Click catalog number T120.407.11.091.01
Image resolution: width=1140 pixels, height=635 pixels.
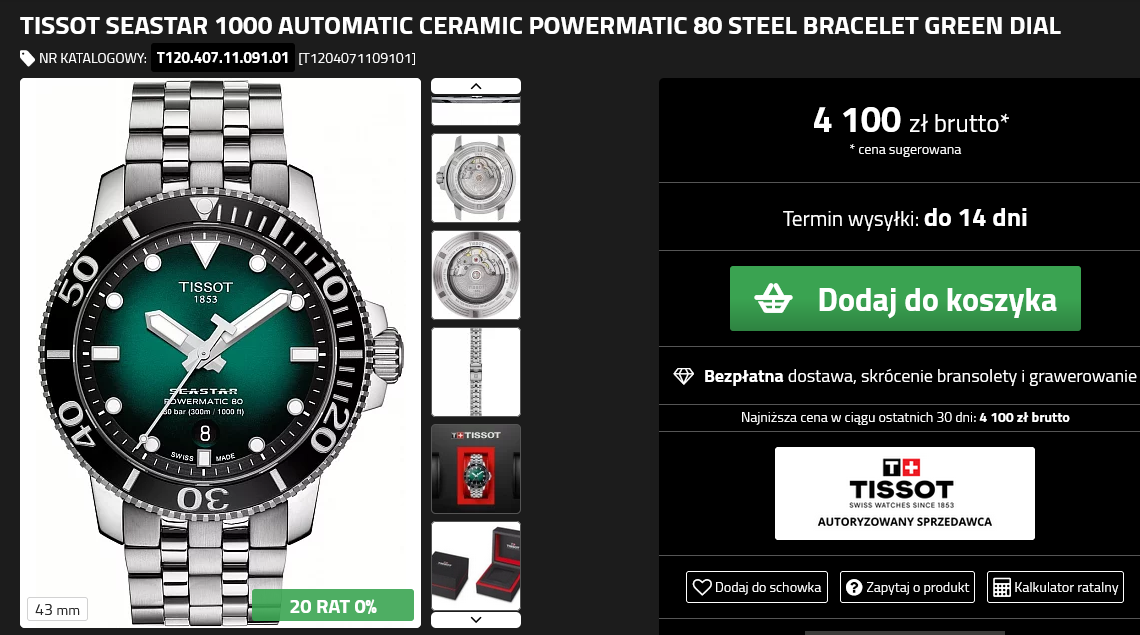coord(222,58)
